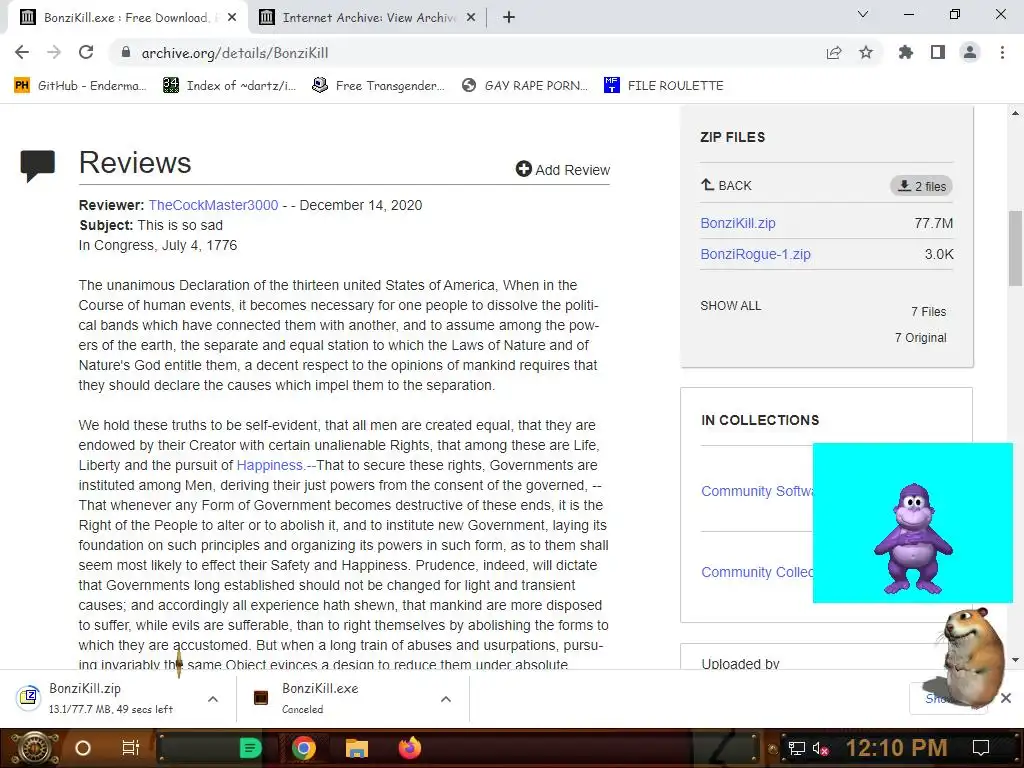
Task: Open a new browser tab
Action: tap(509, 18)
